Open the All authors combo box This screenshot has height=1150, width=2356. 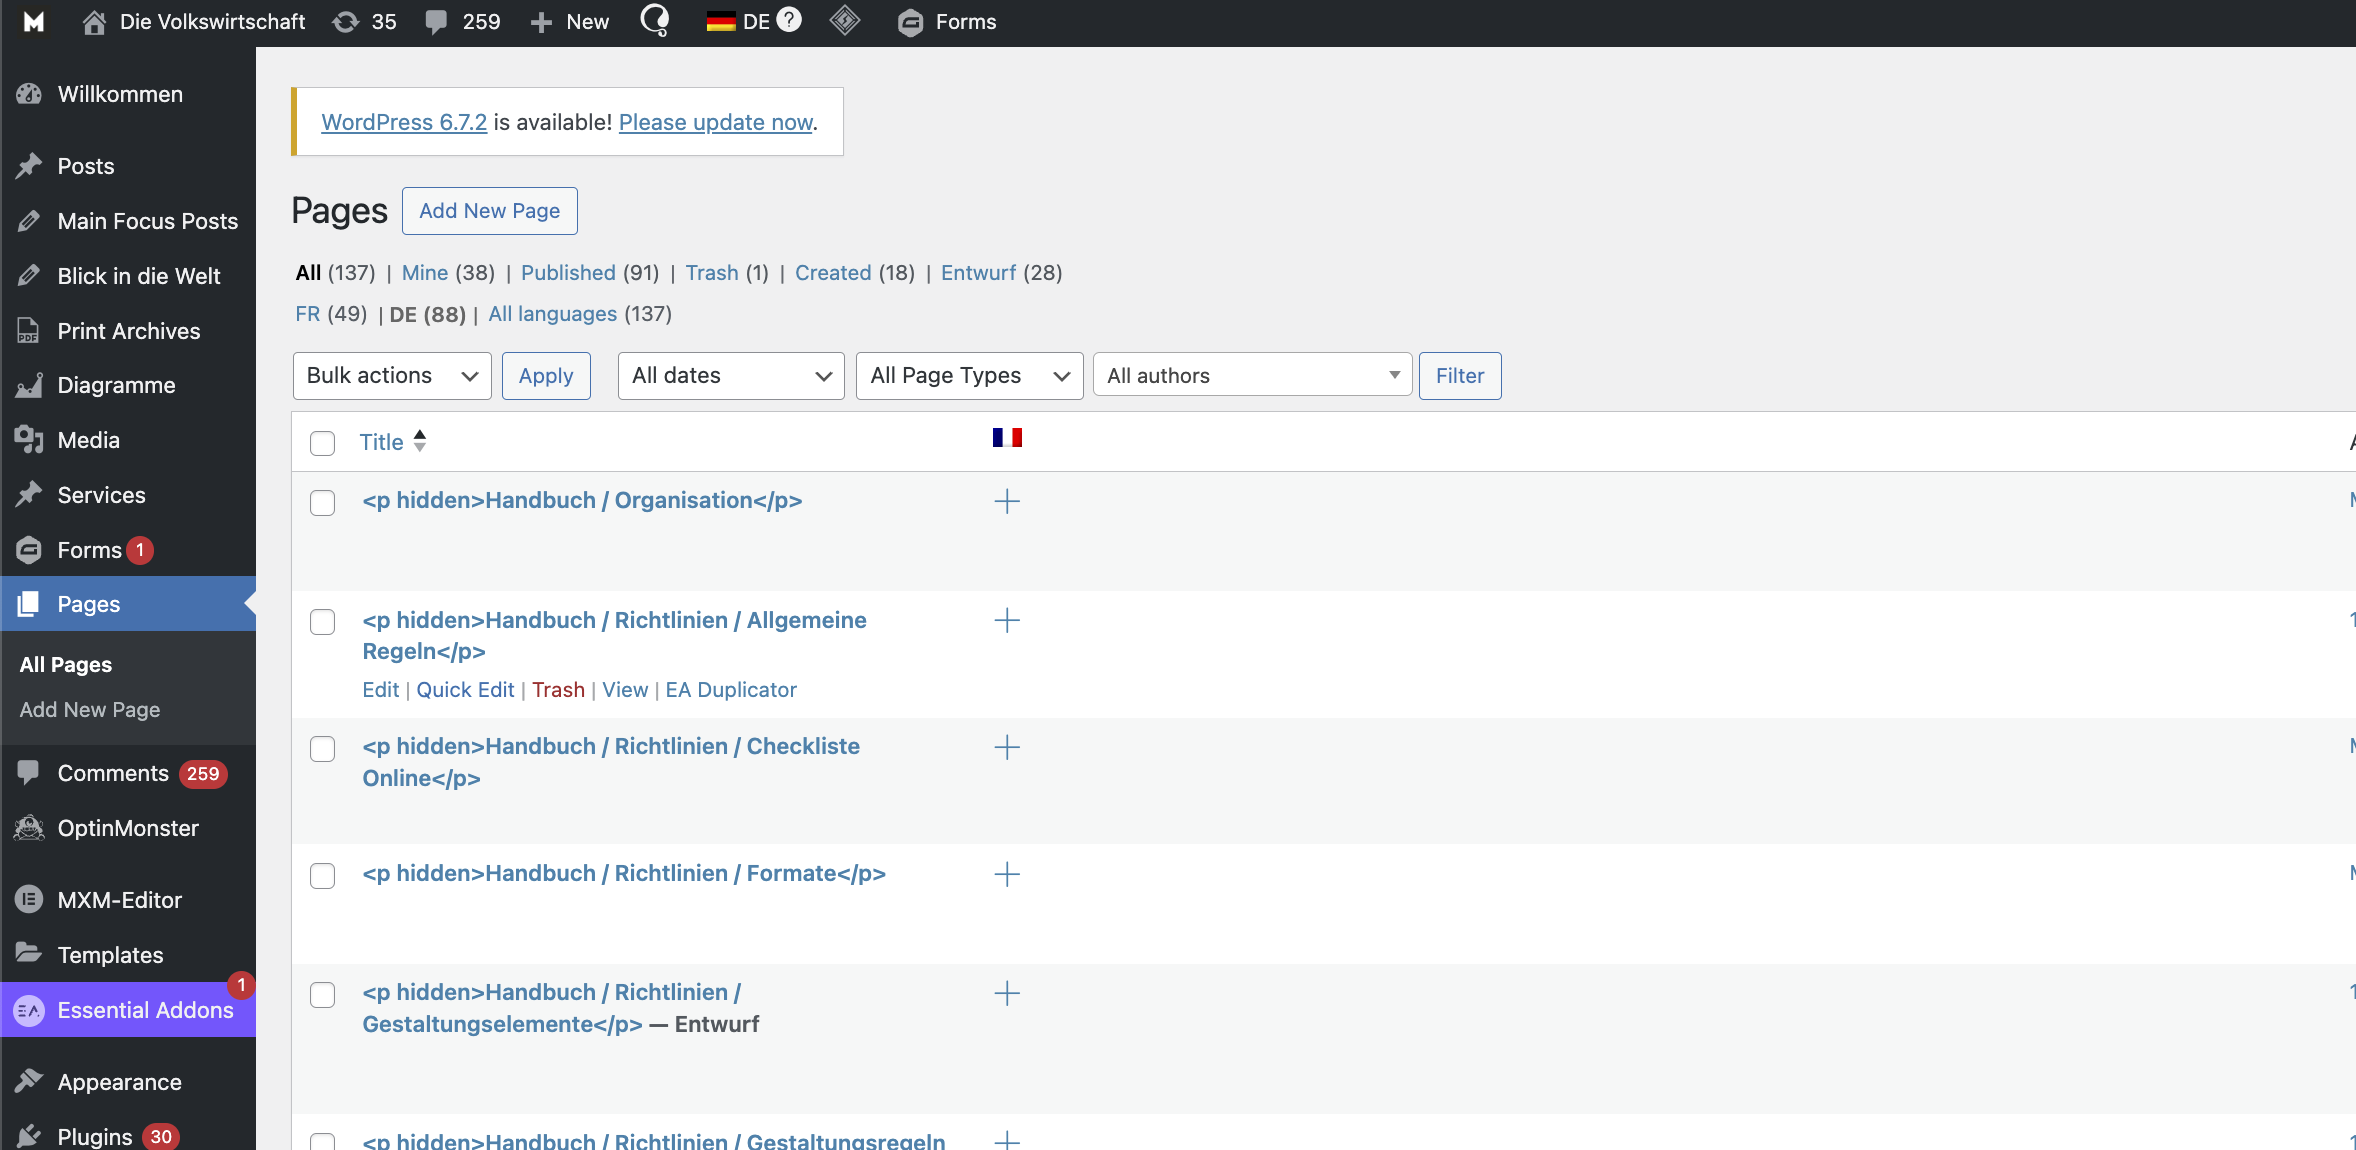point(1251,376)
